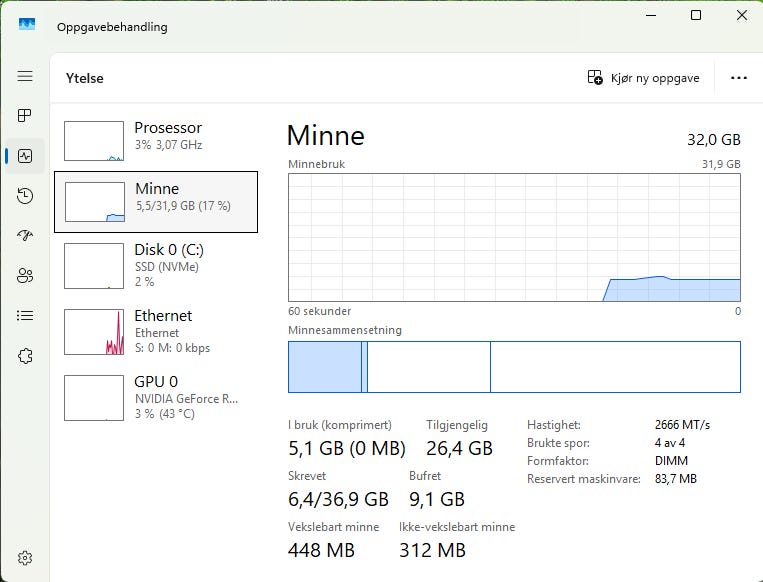
Task: Click the 32,0 GB total memory text
Action: 713,140
